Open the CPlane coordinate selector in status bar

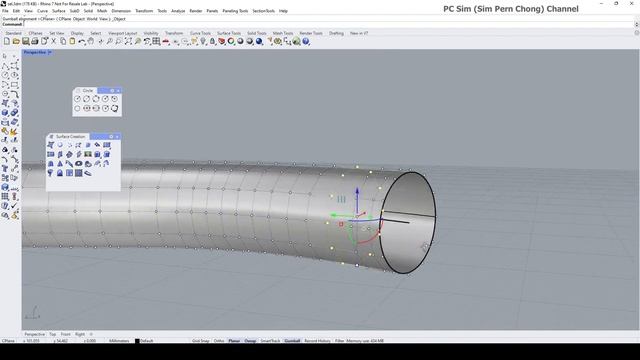coord(8,341)
